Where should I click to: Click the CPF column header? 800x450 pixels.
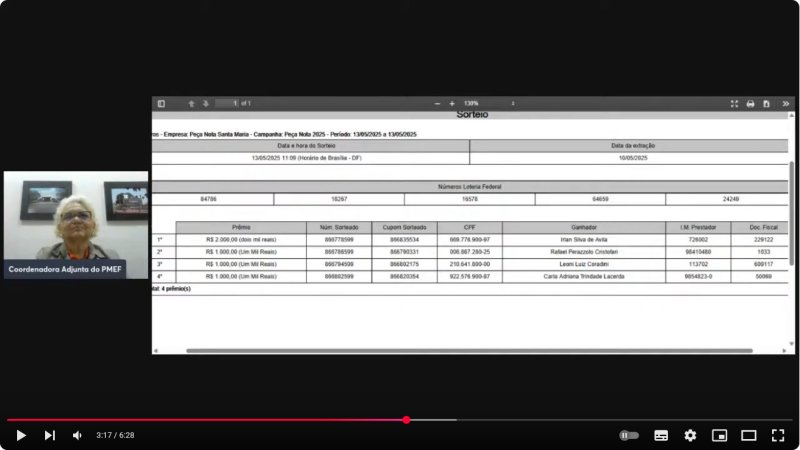tap(469, 227)
